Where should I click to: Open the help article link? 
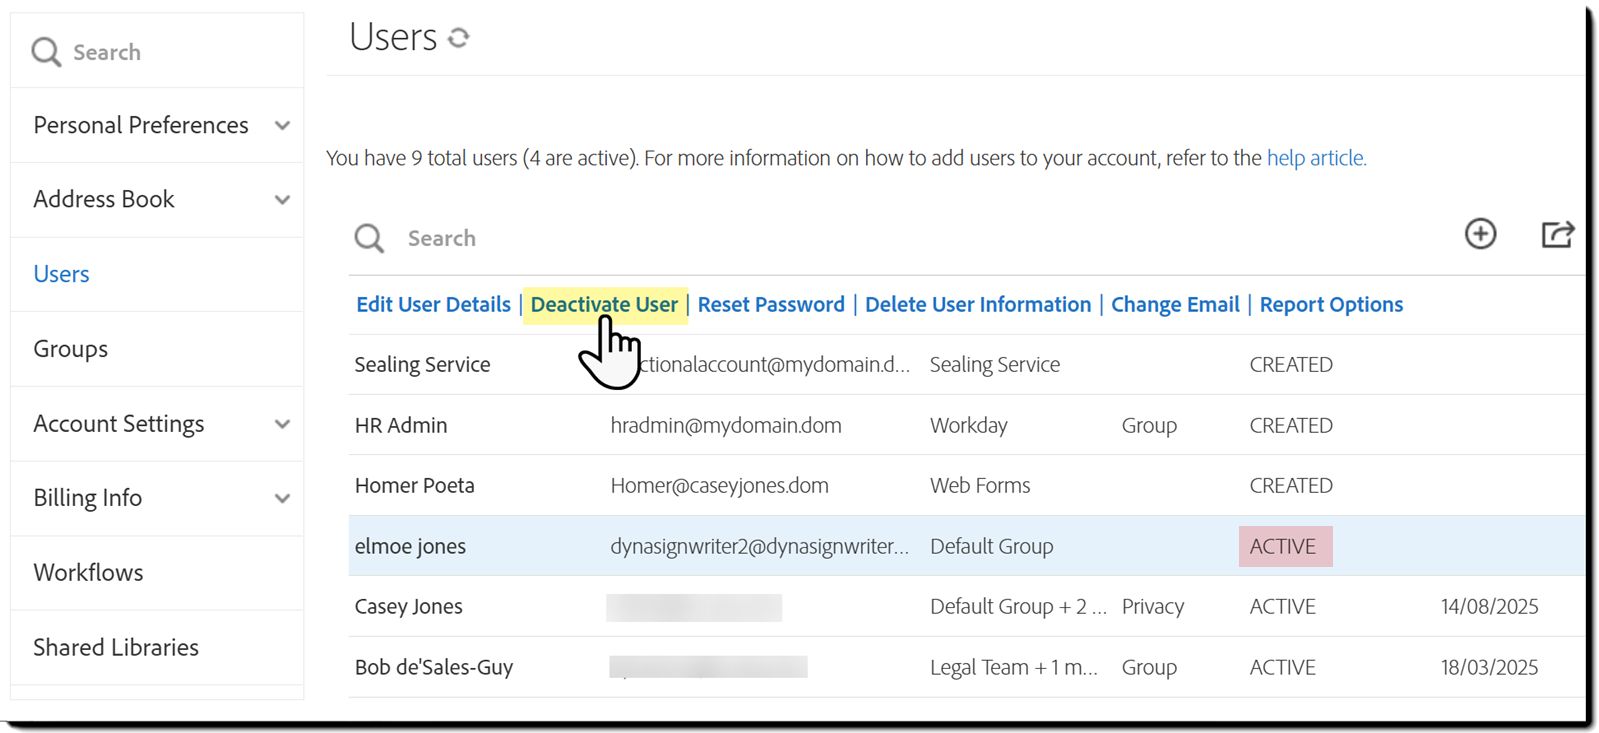1316,158
